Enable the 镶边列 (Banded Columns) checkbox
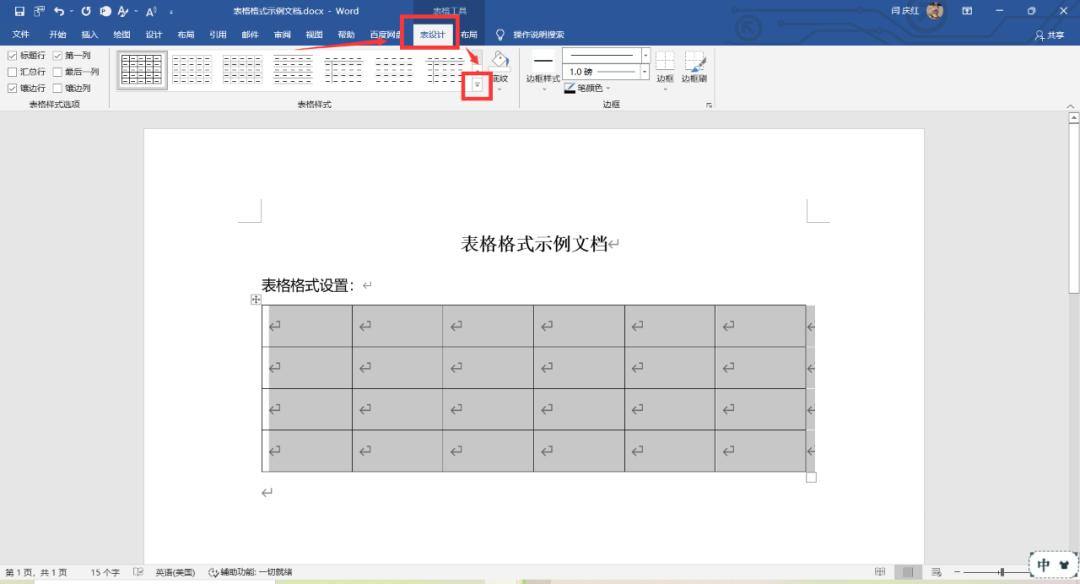Viewport: 1080px width, 584px height. click(x=58, y=88)
